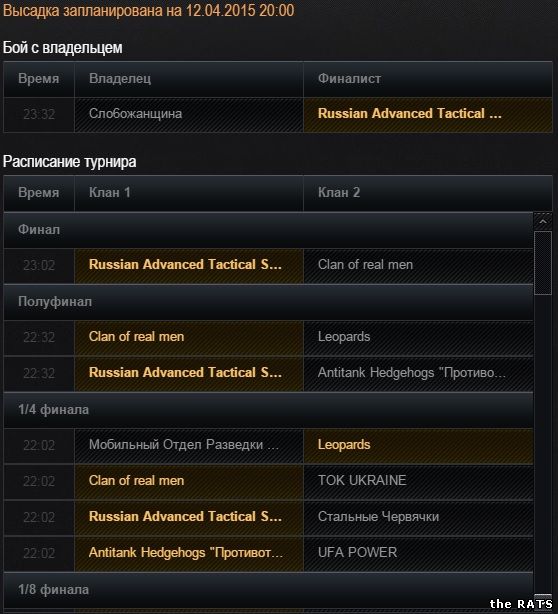Viewport: 558px width, 614px height.
Task: Open owner clan Слобожанщина
Action: (135, 114)
